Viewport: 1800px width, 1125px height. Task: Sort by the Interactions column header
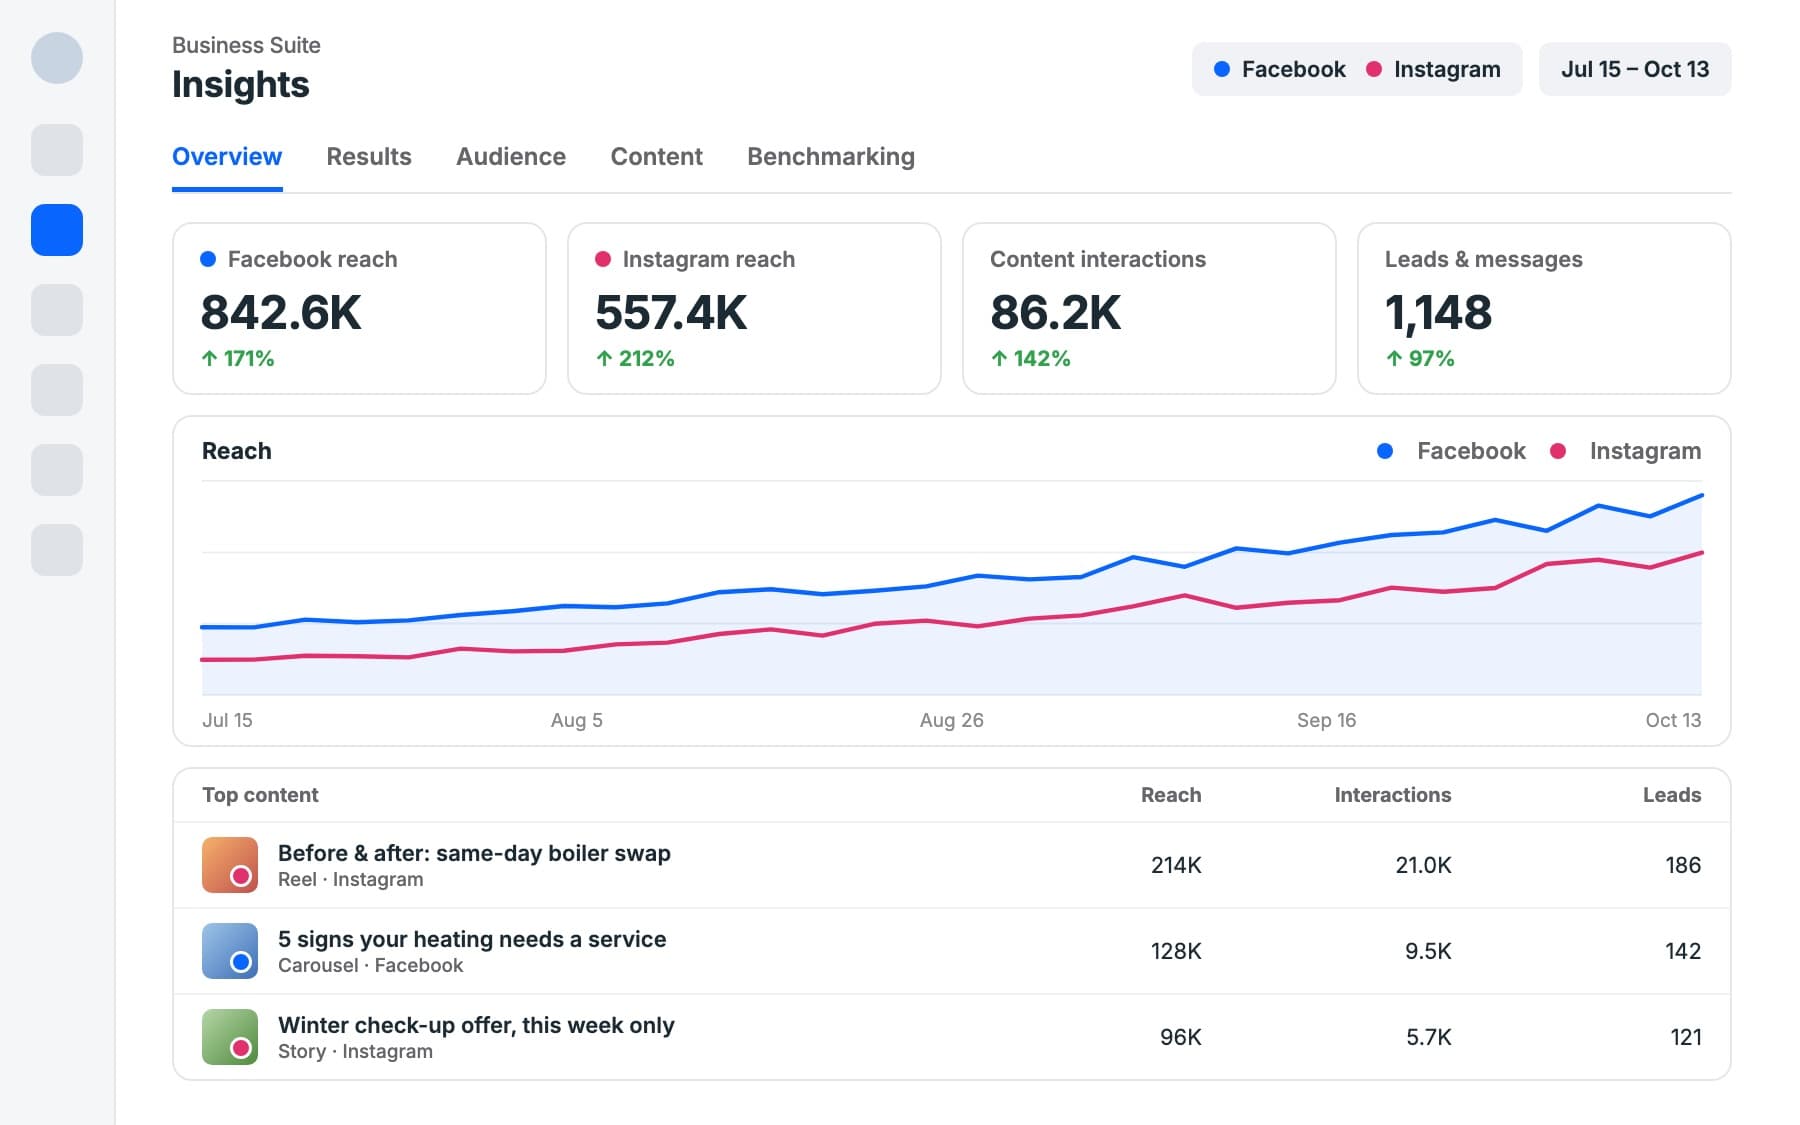(x=1393, y=795)
